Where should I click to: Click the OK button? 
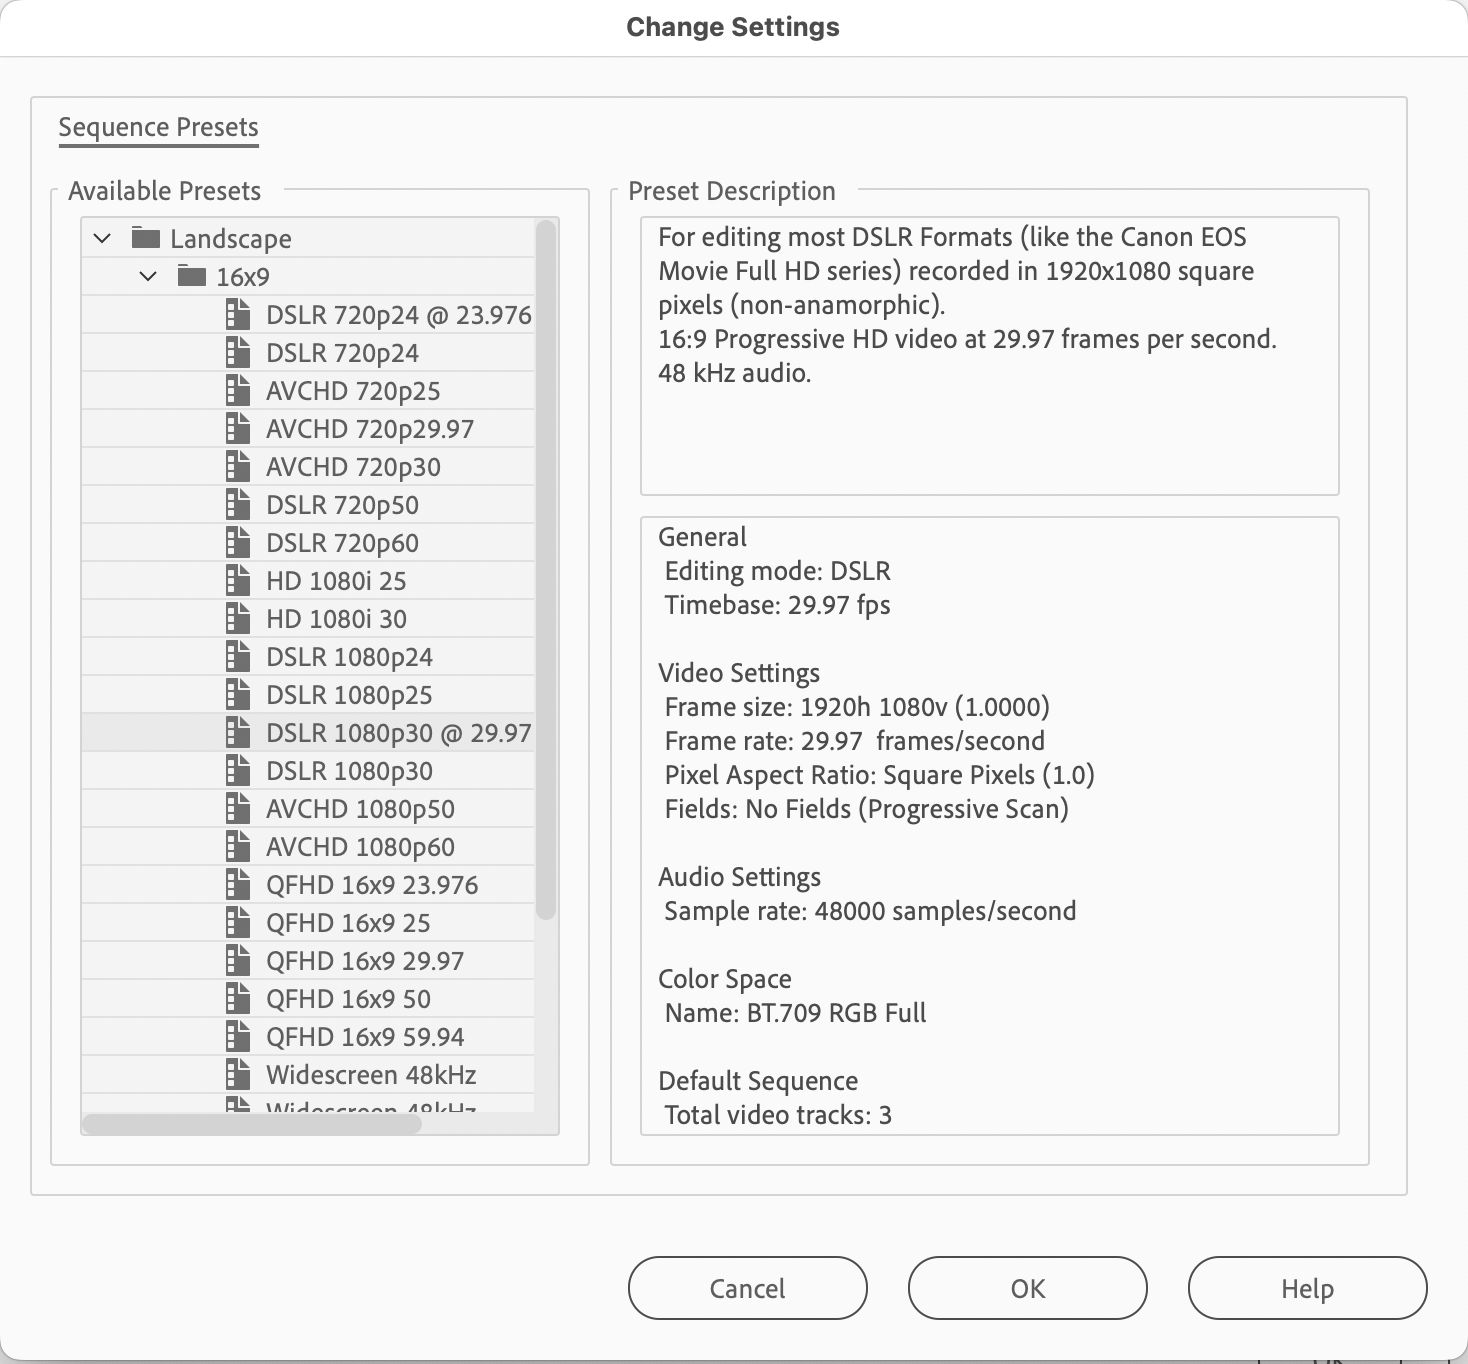(1026, 1288)
